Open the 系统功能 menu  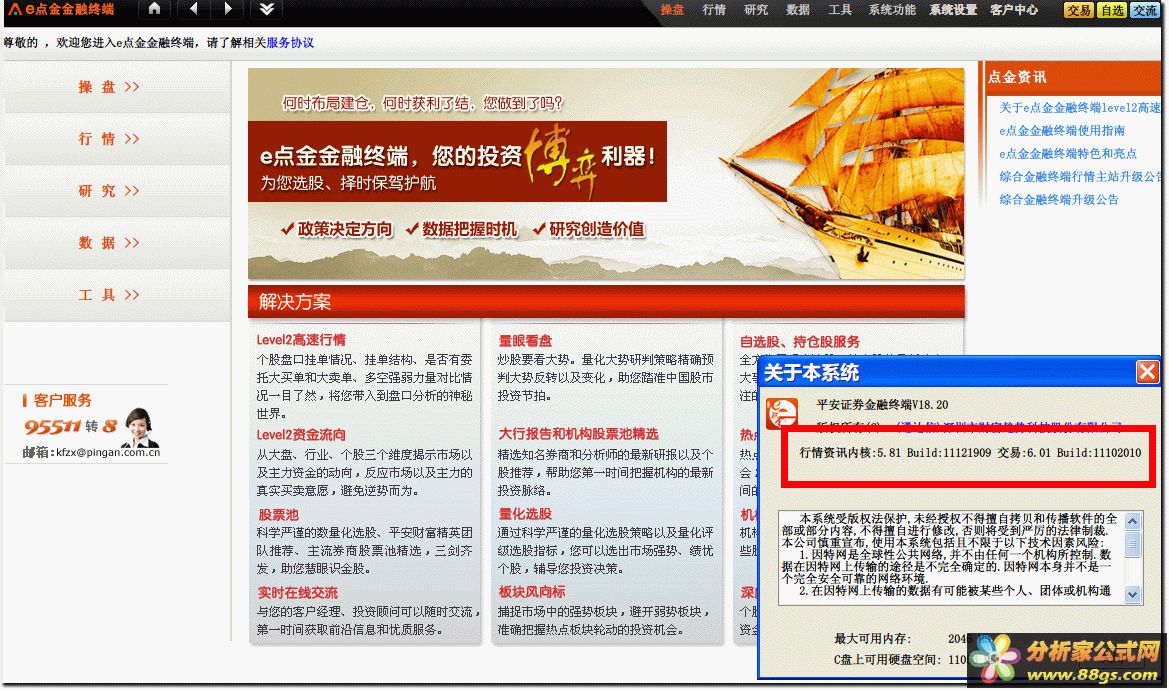pyautogui.click(x=892, y=10)
